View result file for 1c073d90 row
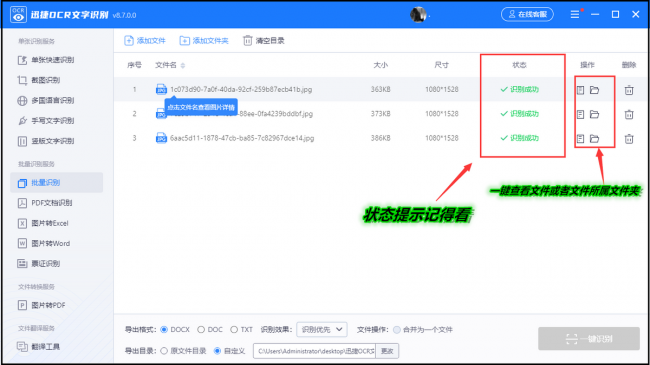 (580, 90)
